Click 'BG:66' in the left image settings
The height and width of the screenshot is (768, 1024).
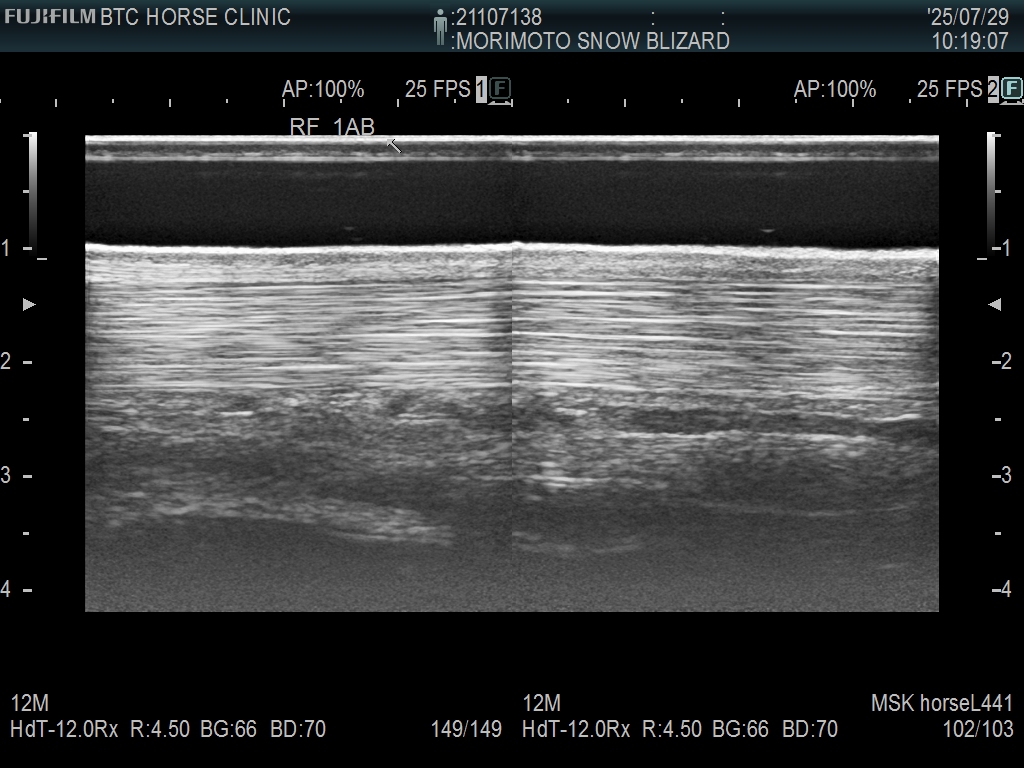click(229, 729)
